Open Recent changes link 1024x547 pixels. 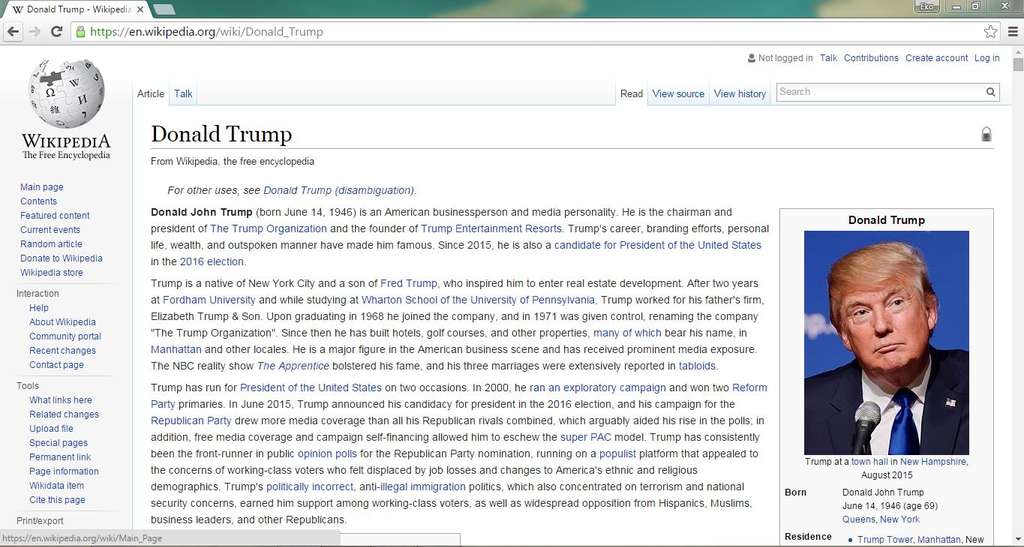coord(62,351)
